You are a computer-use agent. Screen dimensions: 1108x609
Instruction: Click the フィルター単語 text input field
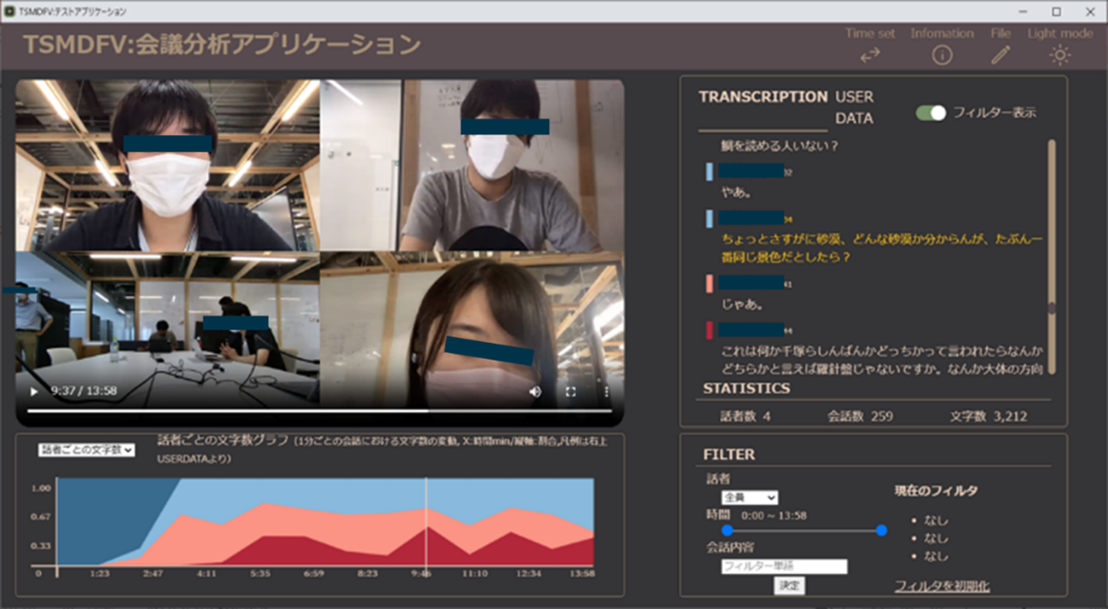point(784,566)
